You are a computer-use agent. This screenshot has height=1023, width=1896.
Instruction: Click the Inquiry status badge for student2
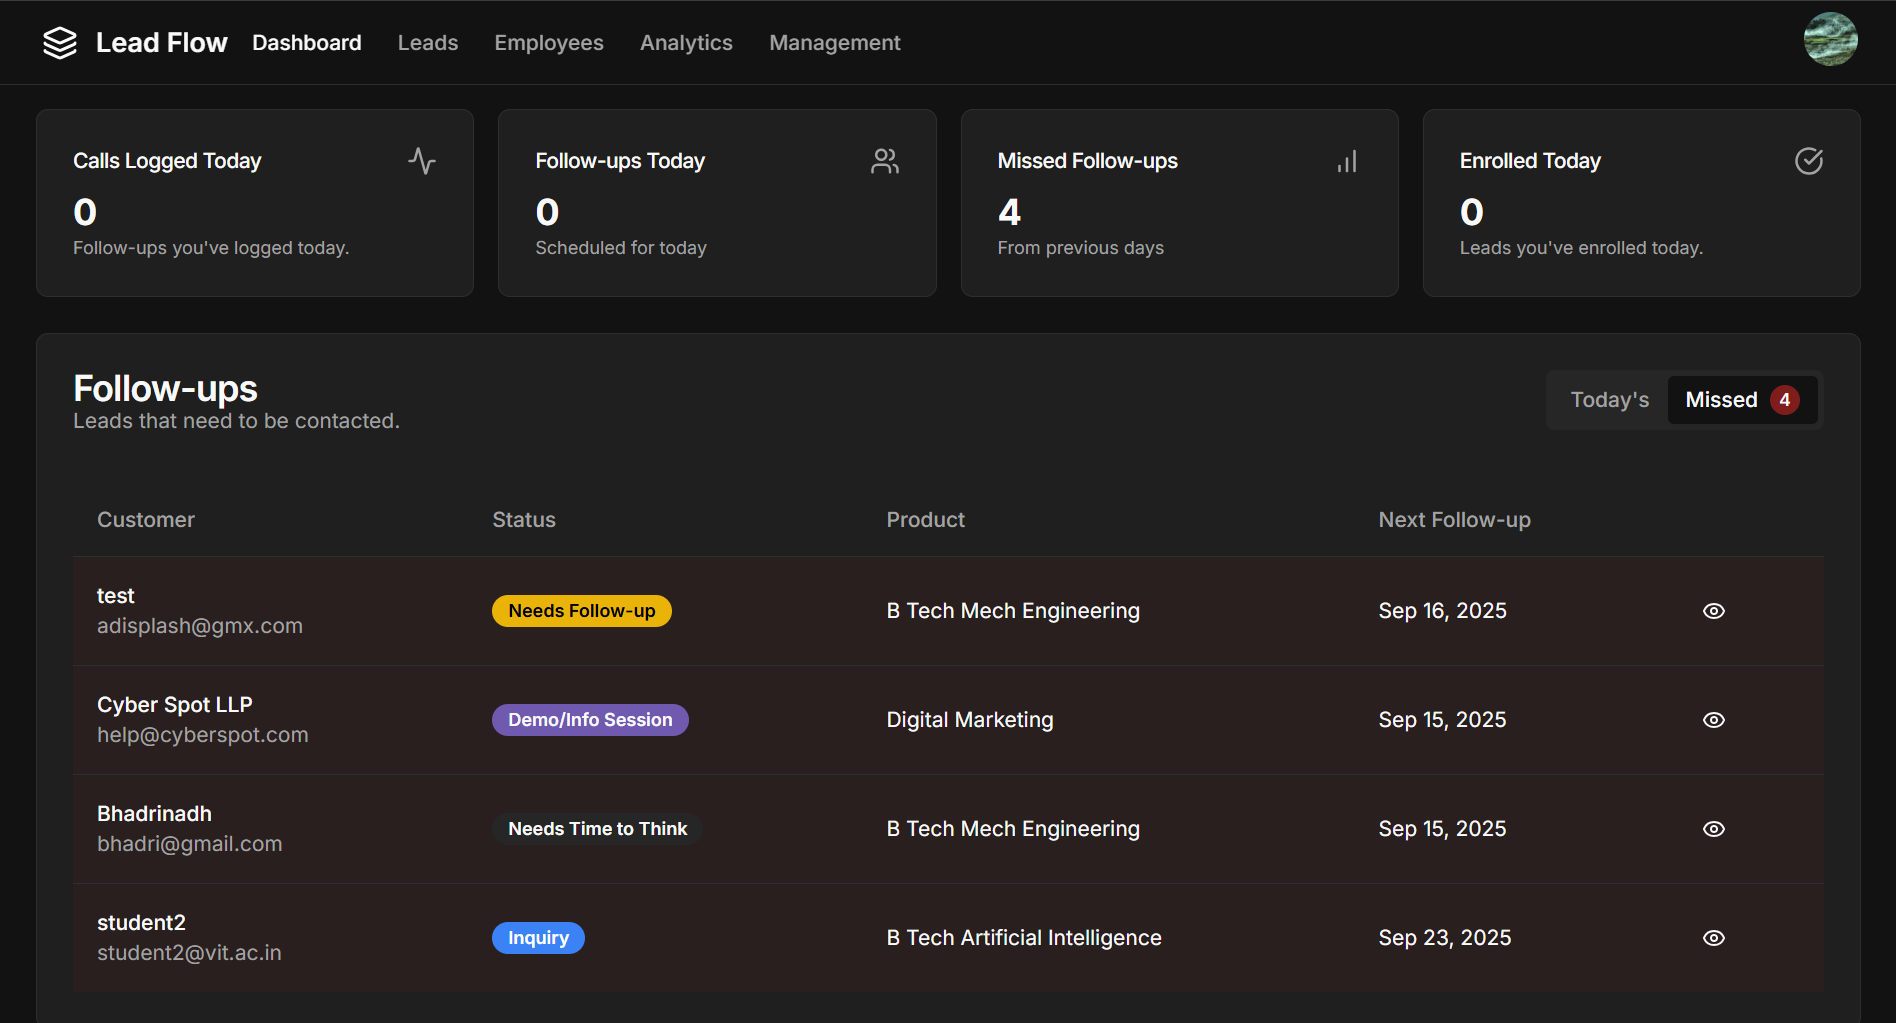[538, 938]
